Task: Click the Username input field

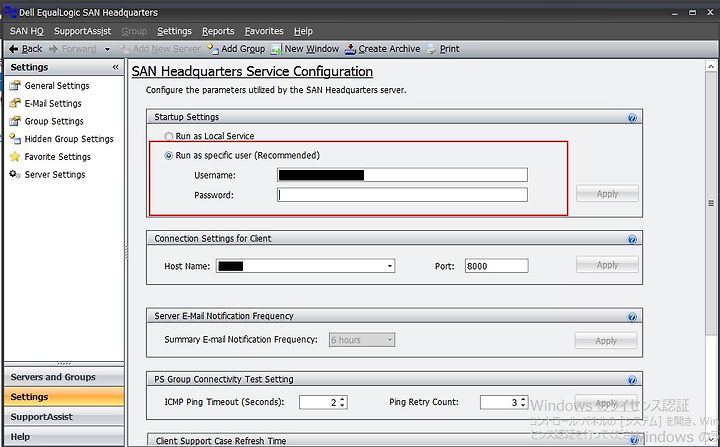Action: click(x=402, y=175)
